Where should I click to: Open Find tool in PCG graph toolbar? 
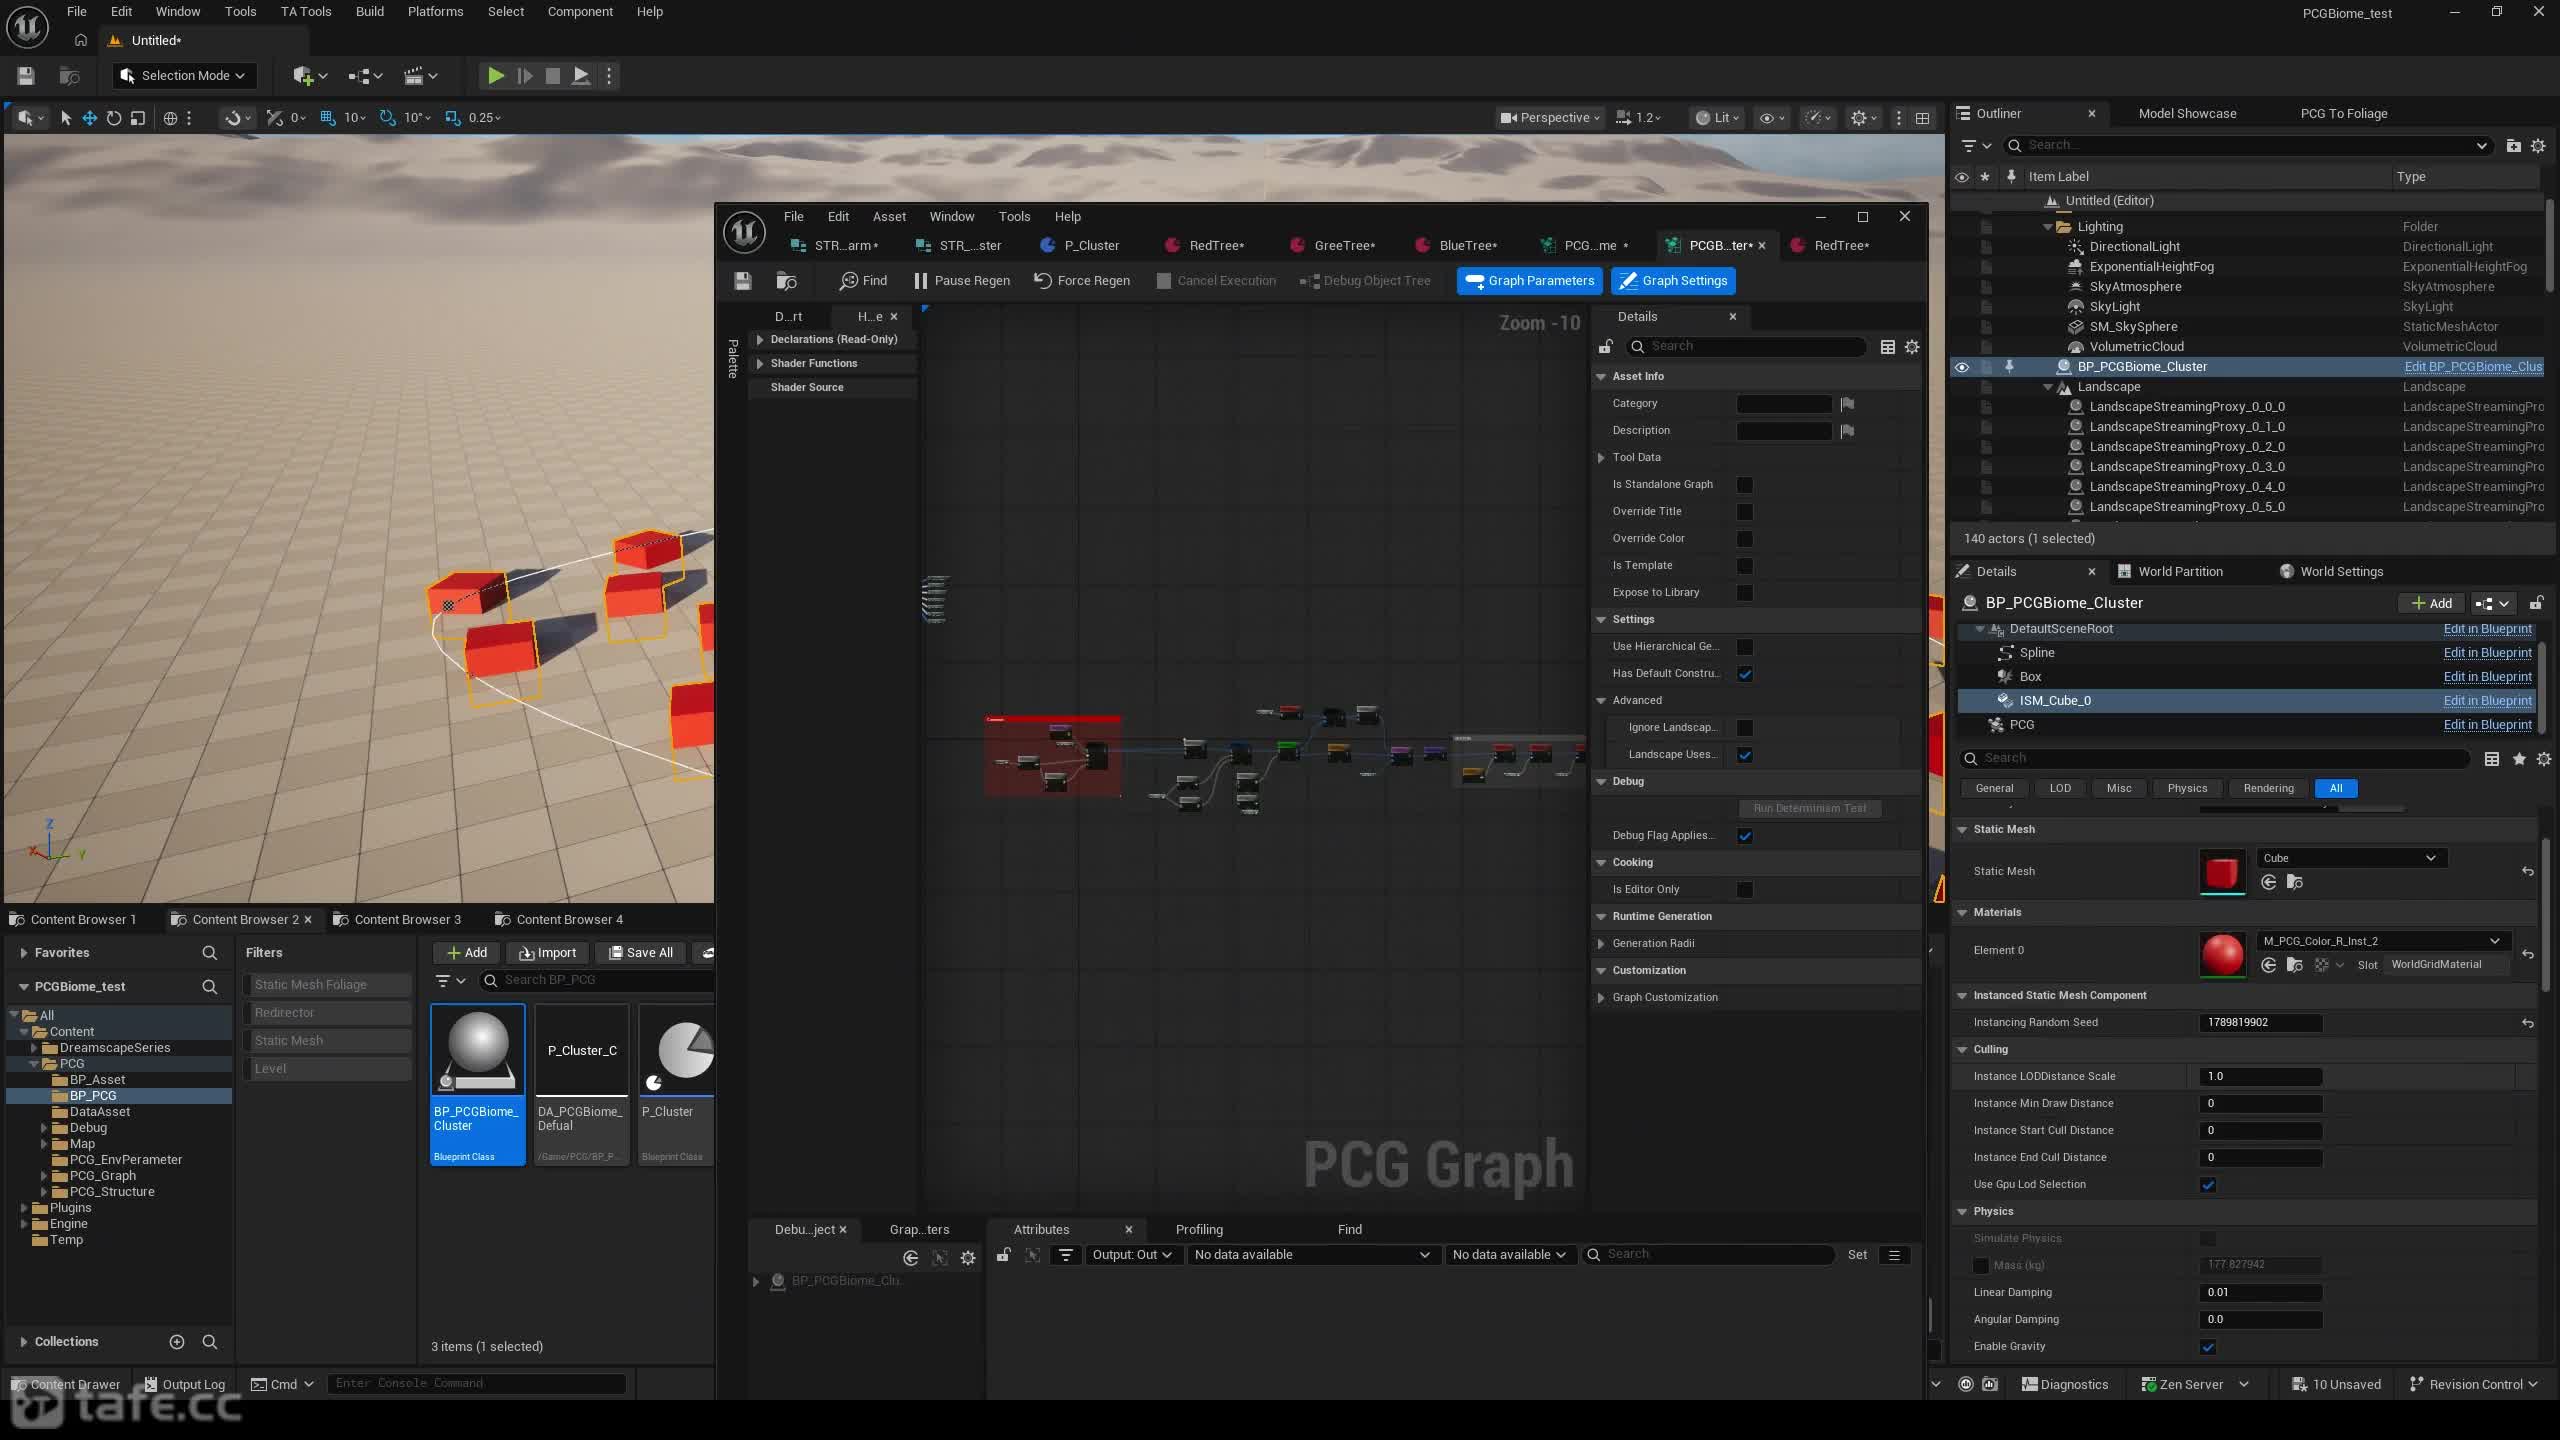pyautogui.click(x=863, y=281)
